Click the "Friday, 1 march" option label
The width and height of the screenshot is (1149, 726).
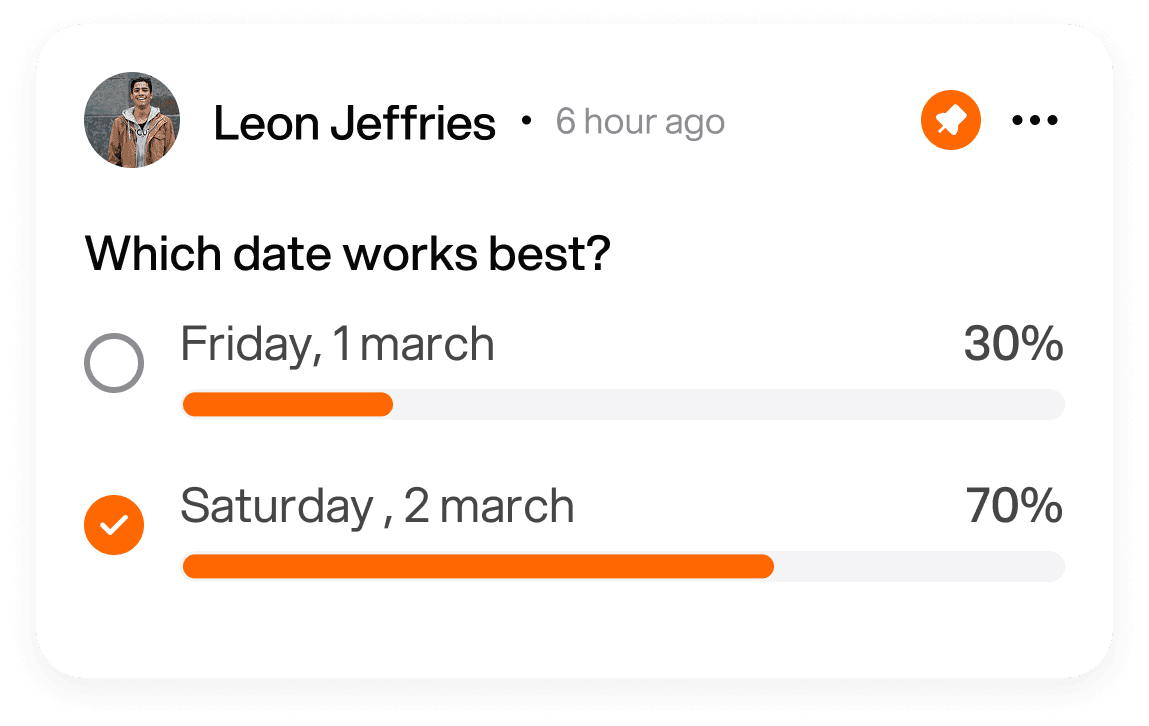(337, 345)
